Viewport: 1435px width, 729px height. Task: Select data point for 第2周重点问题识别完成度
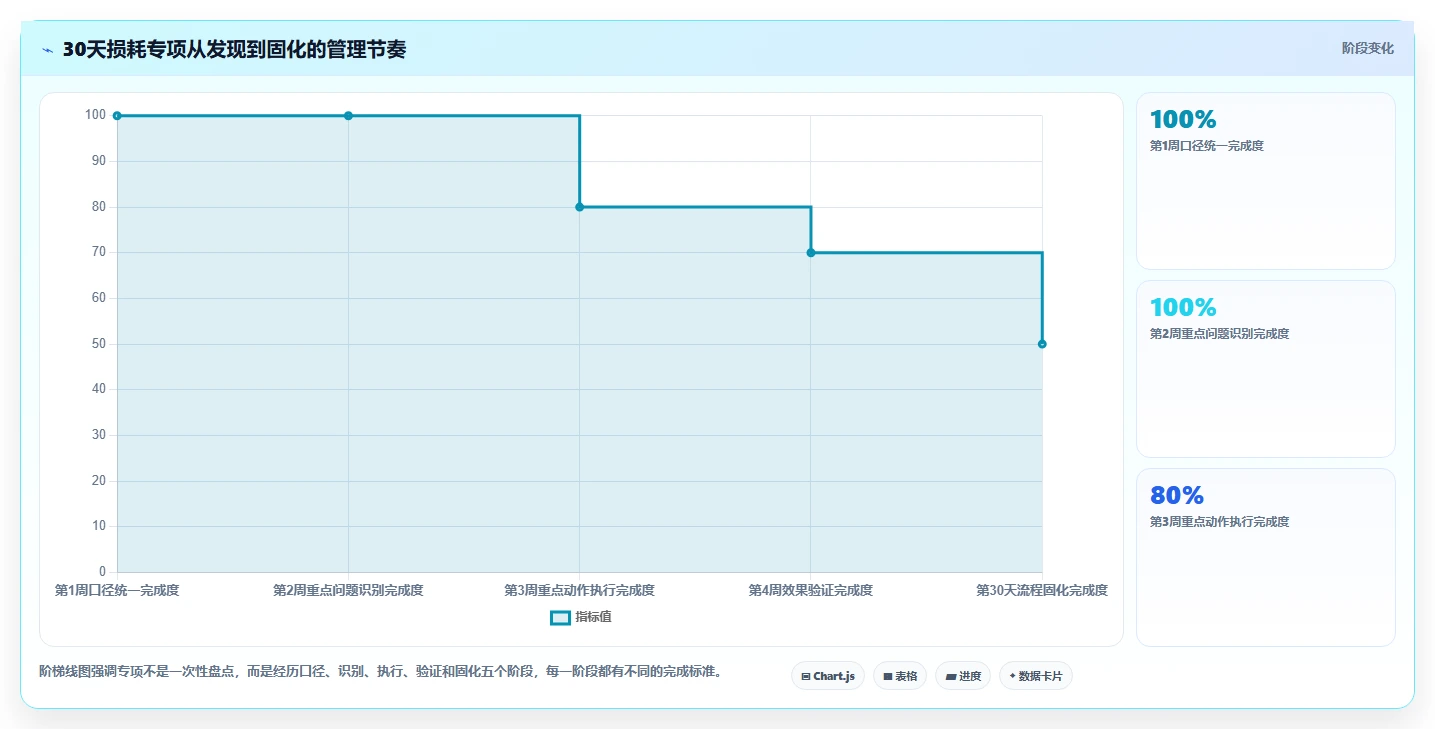click(x=348, y=116)
